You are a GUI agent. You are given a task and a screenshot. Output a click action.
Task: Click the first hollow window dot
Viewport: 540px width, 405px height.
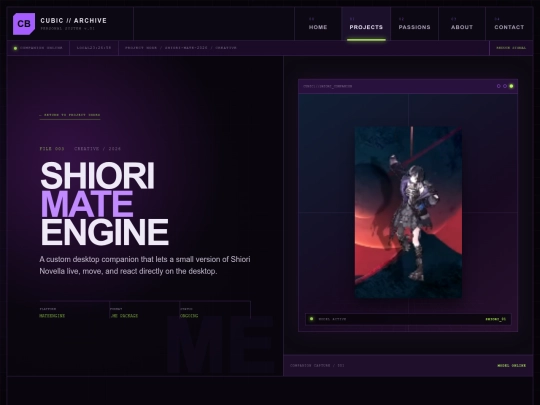(x=498, y=86)
